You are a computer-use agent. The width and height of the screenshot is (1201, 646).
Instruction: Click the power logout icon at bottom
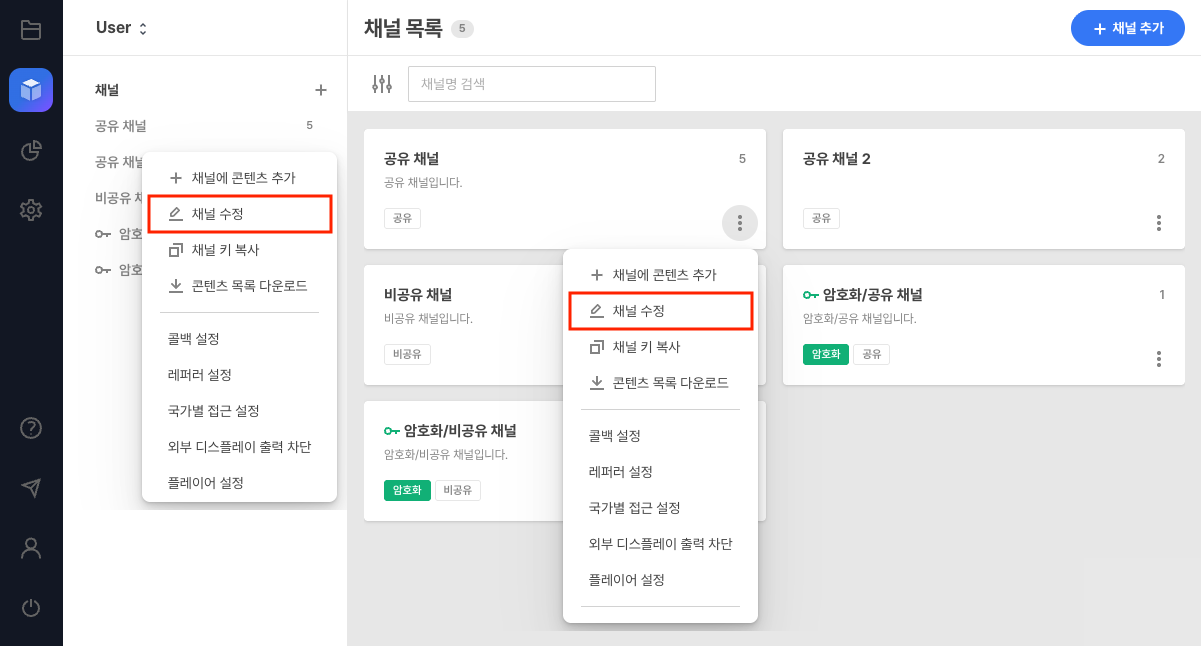[x=31, y=608]
